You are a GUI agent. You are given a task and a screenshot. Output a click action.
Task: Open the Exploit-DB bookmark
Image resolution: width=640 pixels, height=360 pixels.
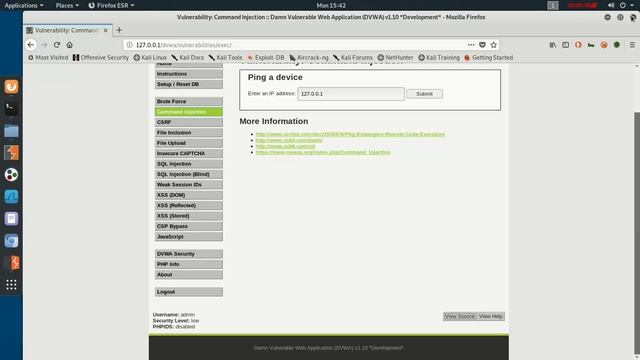[x=266, y=58]
